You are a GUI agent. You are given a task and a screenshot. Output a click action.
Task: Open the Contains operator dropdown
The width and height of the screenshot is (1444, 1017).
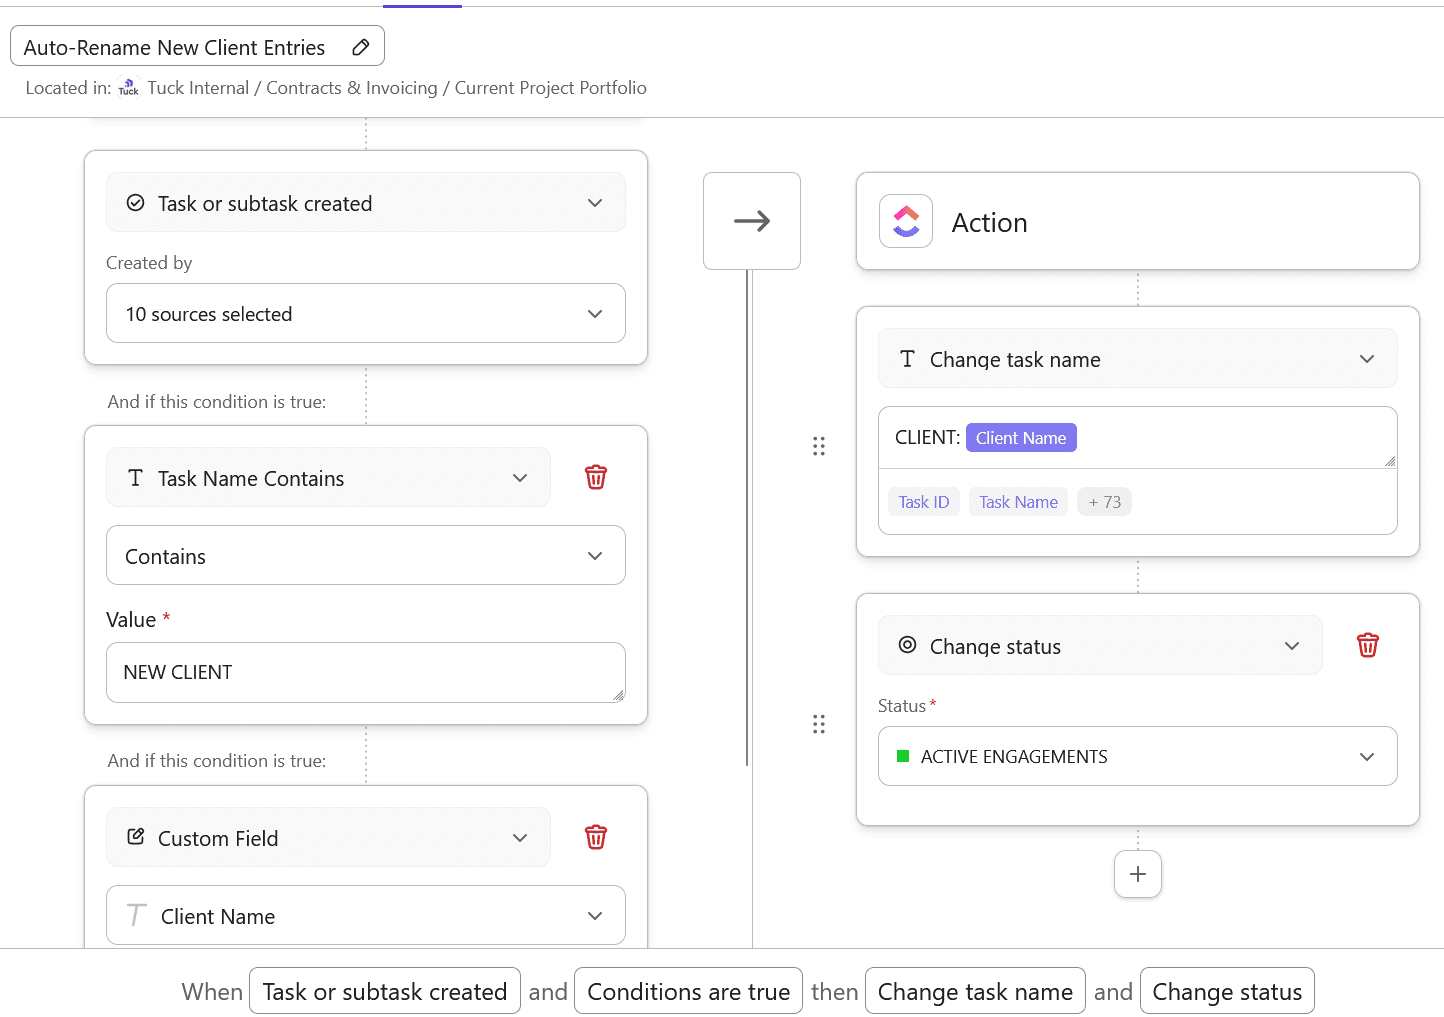(x=366, y=556)
